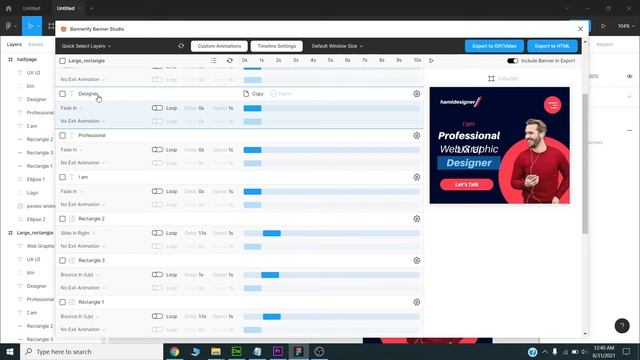Click Rectangle 2 Slide In timeline bar
Screen dimensions: 640x360
click(272, 233)
